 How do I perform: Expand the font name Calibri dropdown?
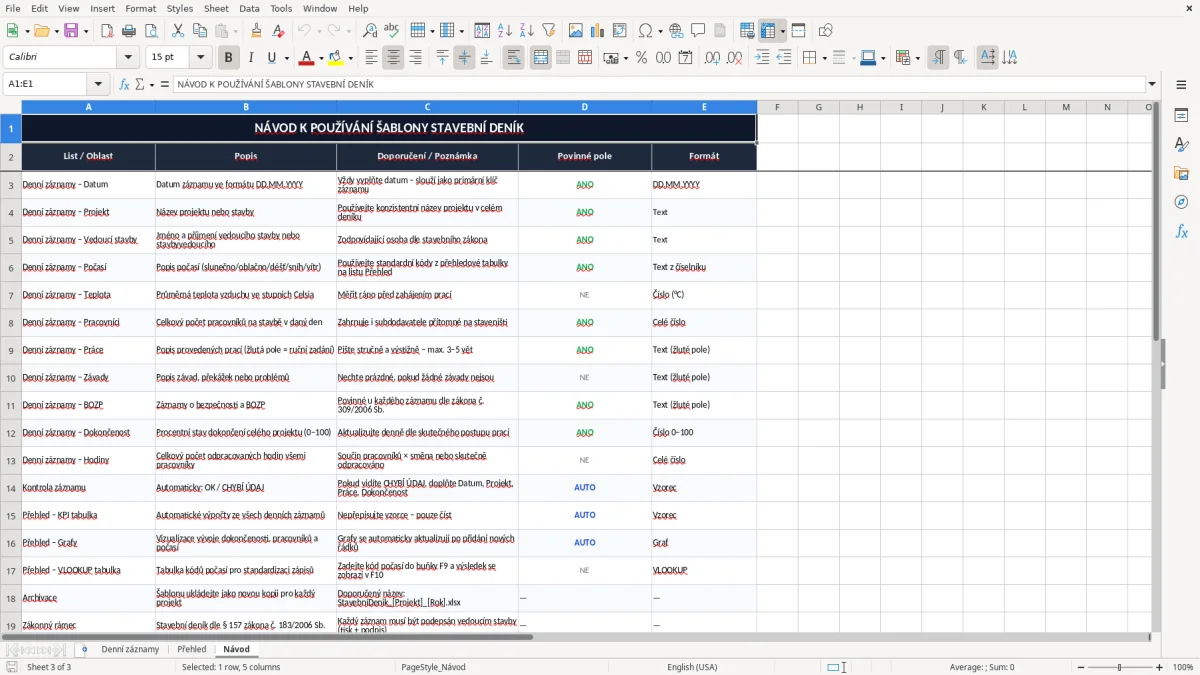coord(132,58)
